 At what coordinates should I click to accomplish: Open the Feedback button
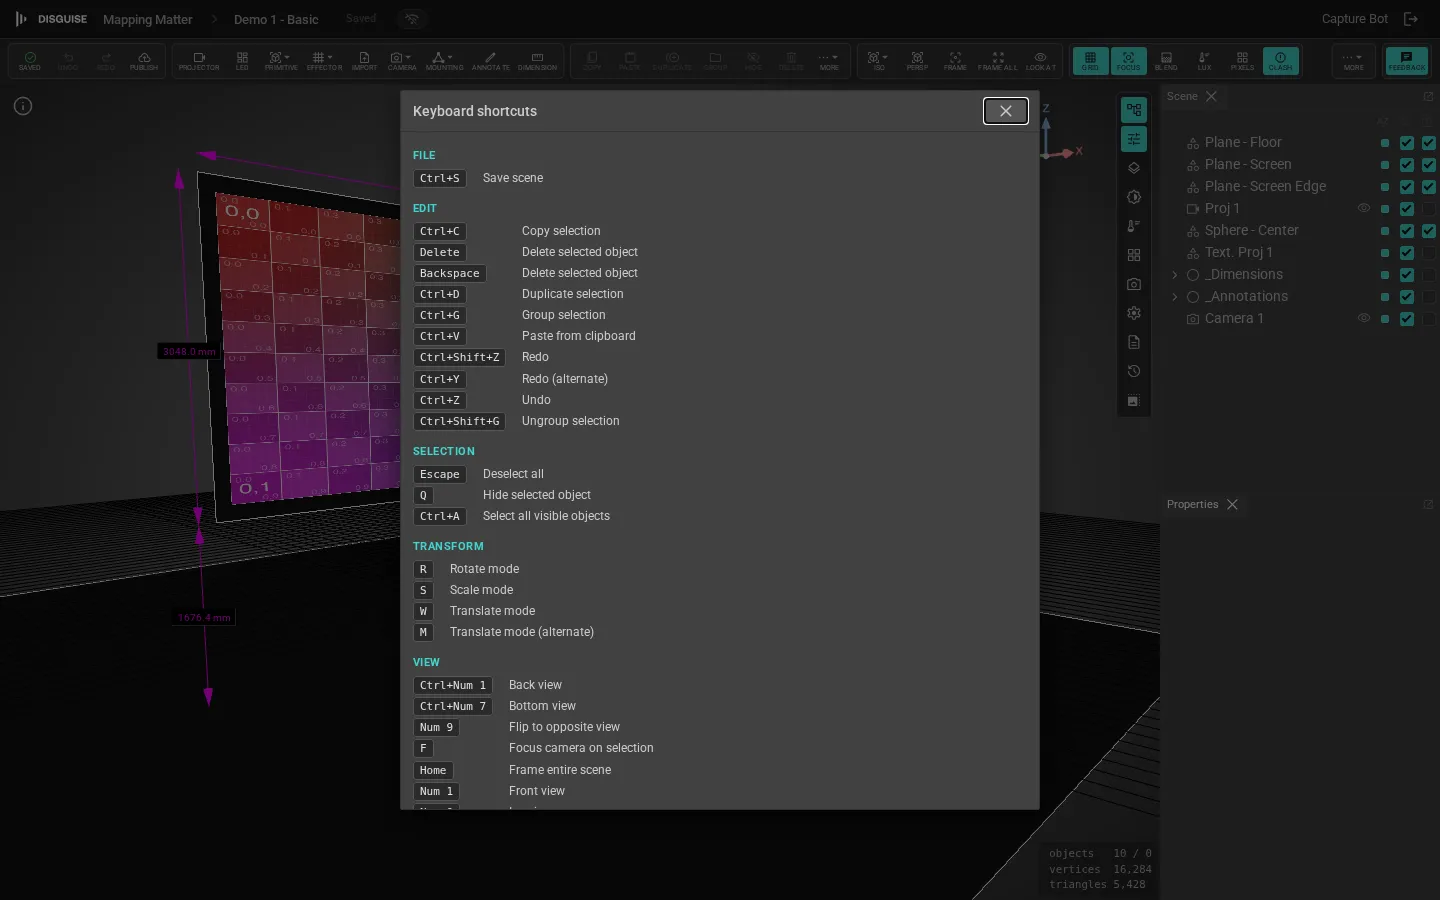click(x=1406, y=61)
